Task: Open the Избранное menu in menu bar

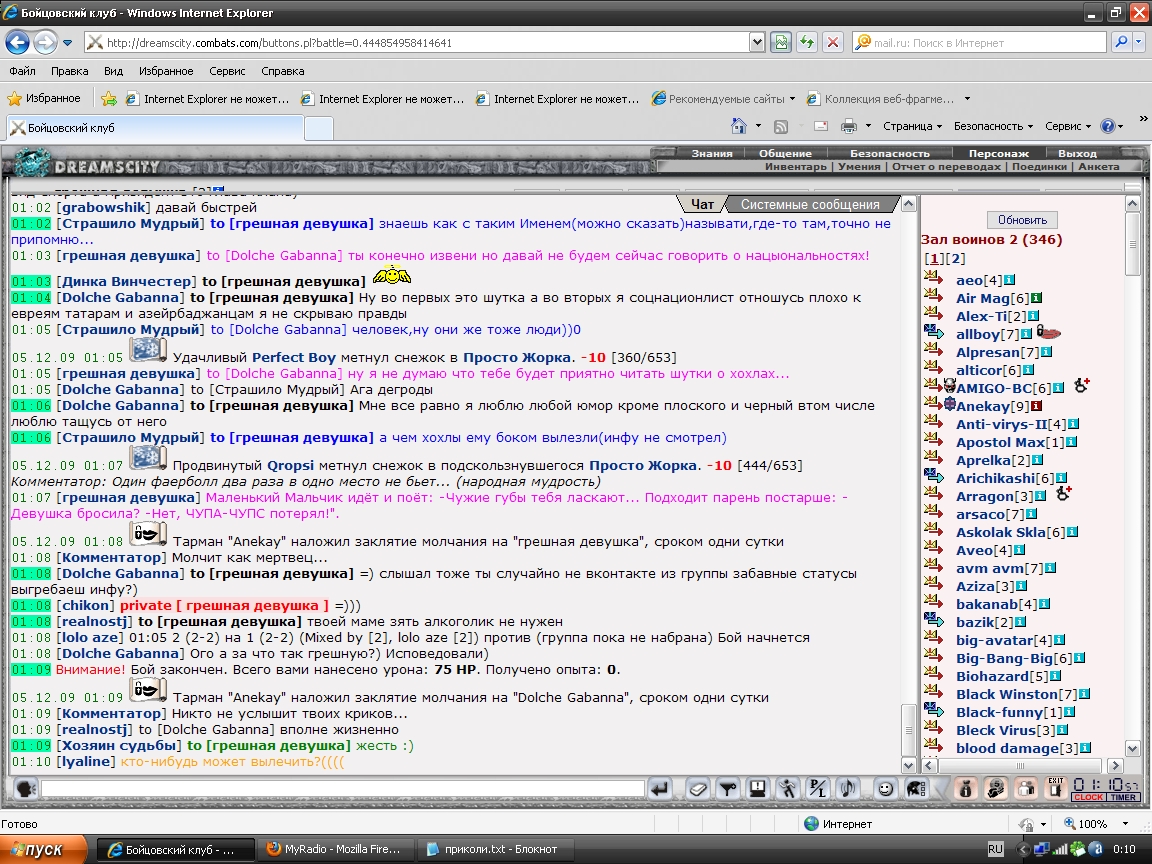Action: pos(166,71)
